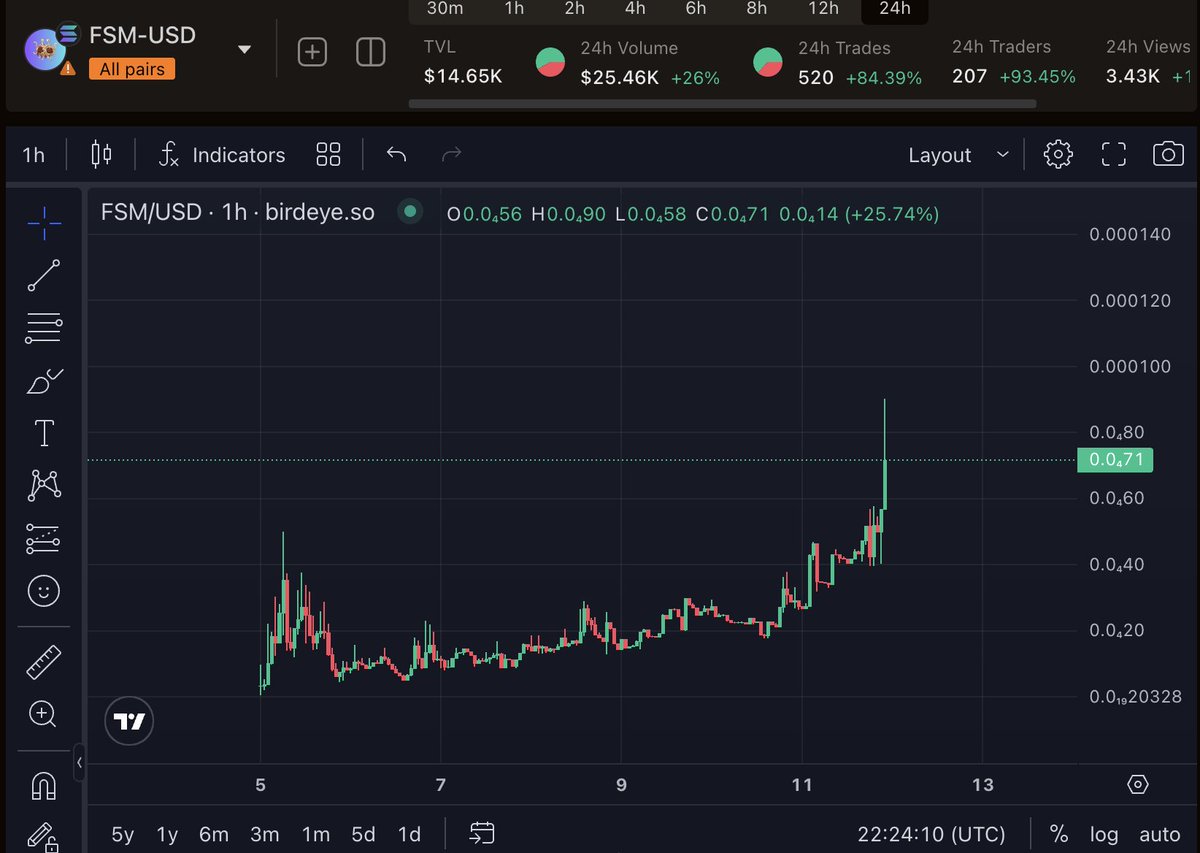Open the Fibonacci retracement tool

[44, 327]
